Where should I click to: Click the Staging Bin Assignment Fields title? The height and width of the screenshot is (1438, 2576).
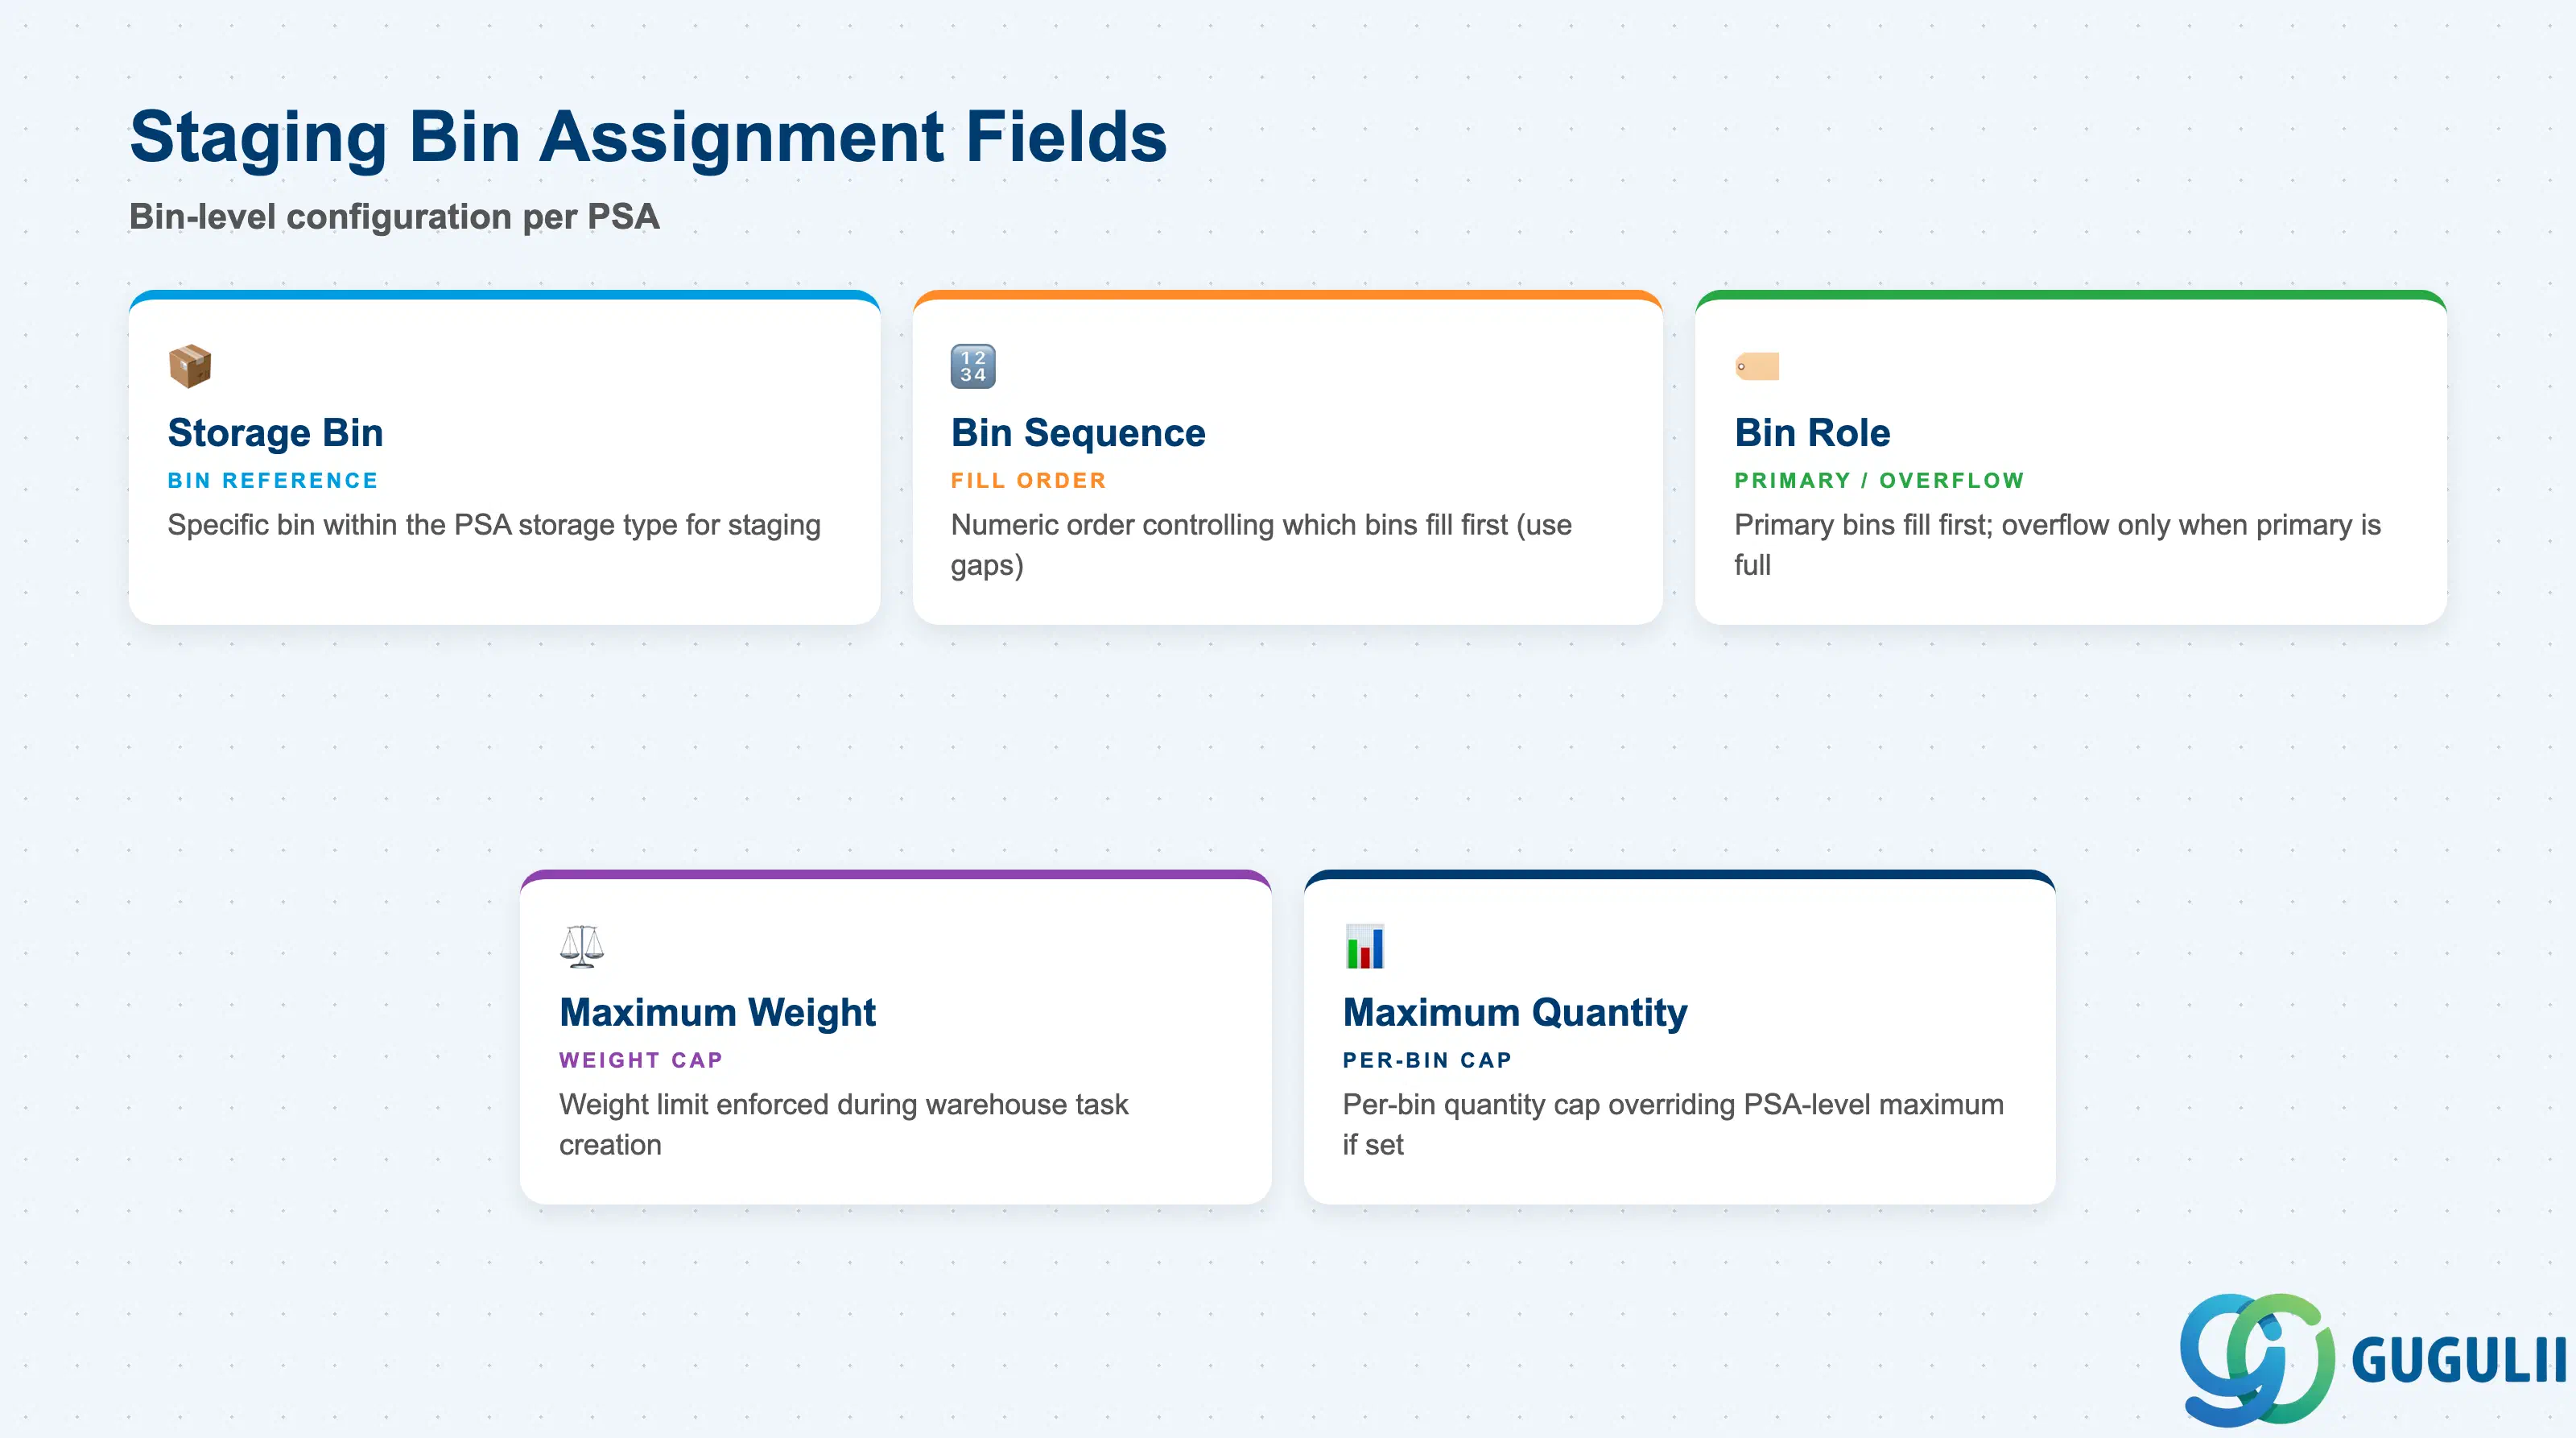(x=648, y=137)
